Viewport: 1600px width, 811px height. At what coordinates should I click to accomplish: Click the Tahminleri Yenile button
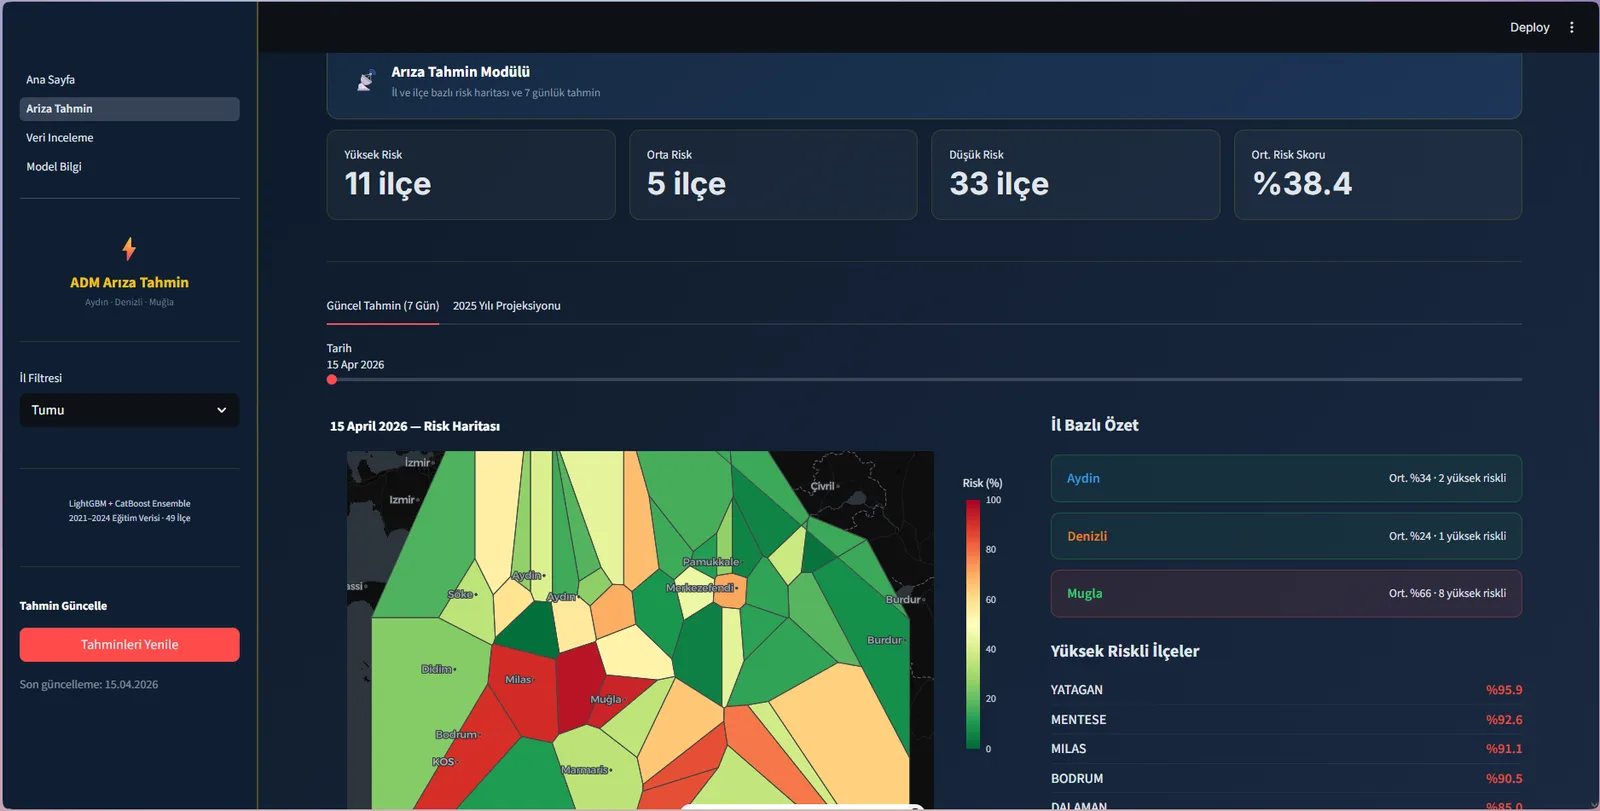click(129, 645)
